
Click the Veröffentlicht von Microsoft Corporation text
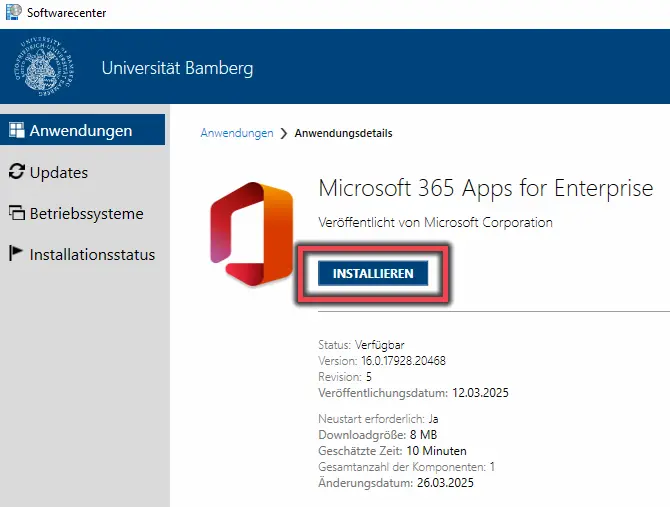pos(435,223)
